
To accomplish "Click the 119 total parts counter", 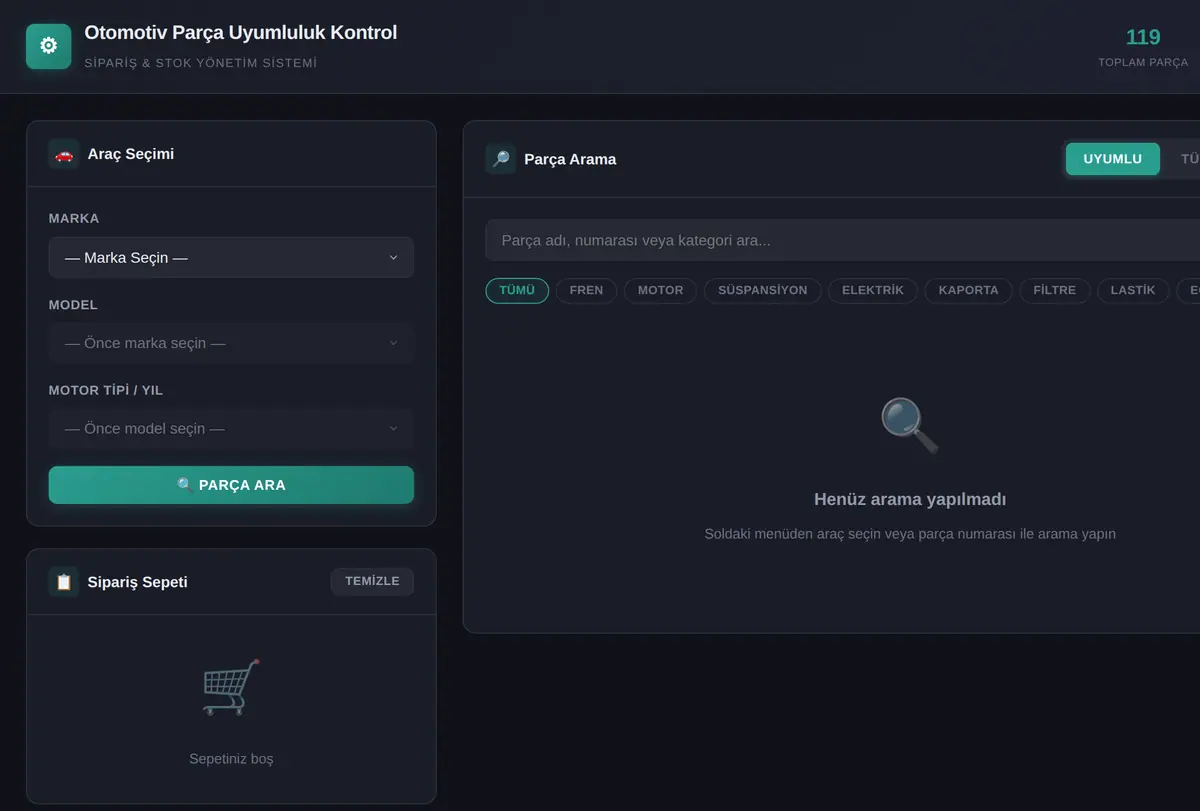I will pos(1143,37).
